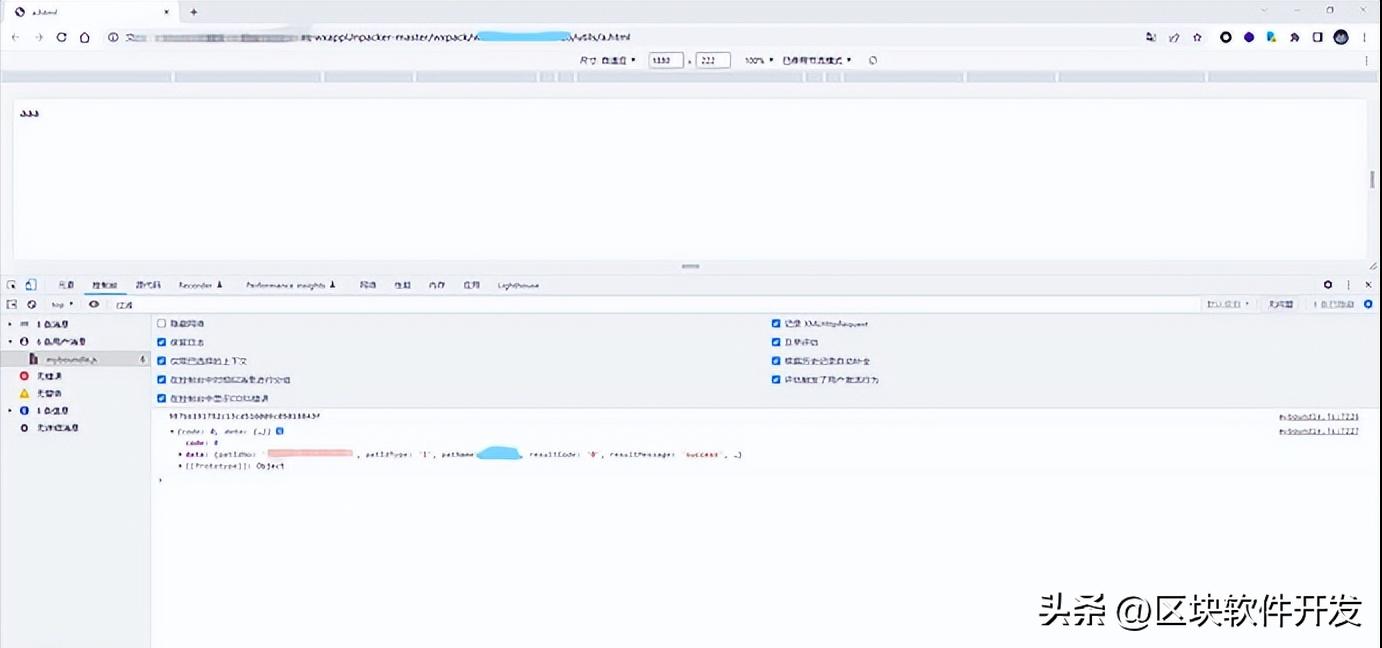
Task: Switch to the Performance insights tab
Action: coord(290,285)
